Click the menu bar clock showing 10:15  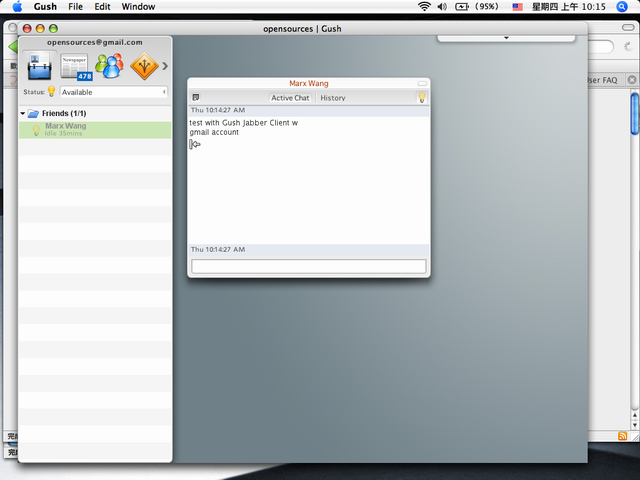pos(569,7)
